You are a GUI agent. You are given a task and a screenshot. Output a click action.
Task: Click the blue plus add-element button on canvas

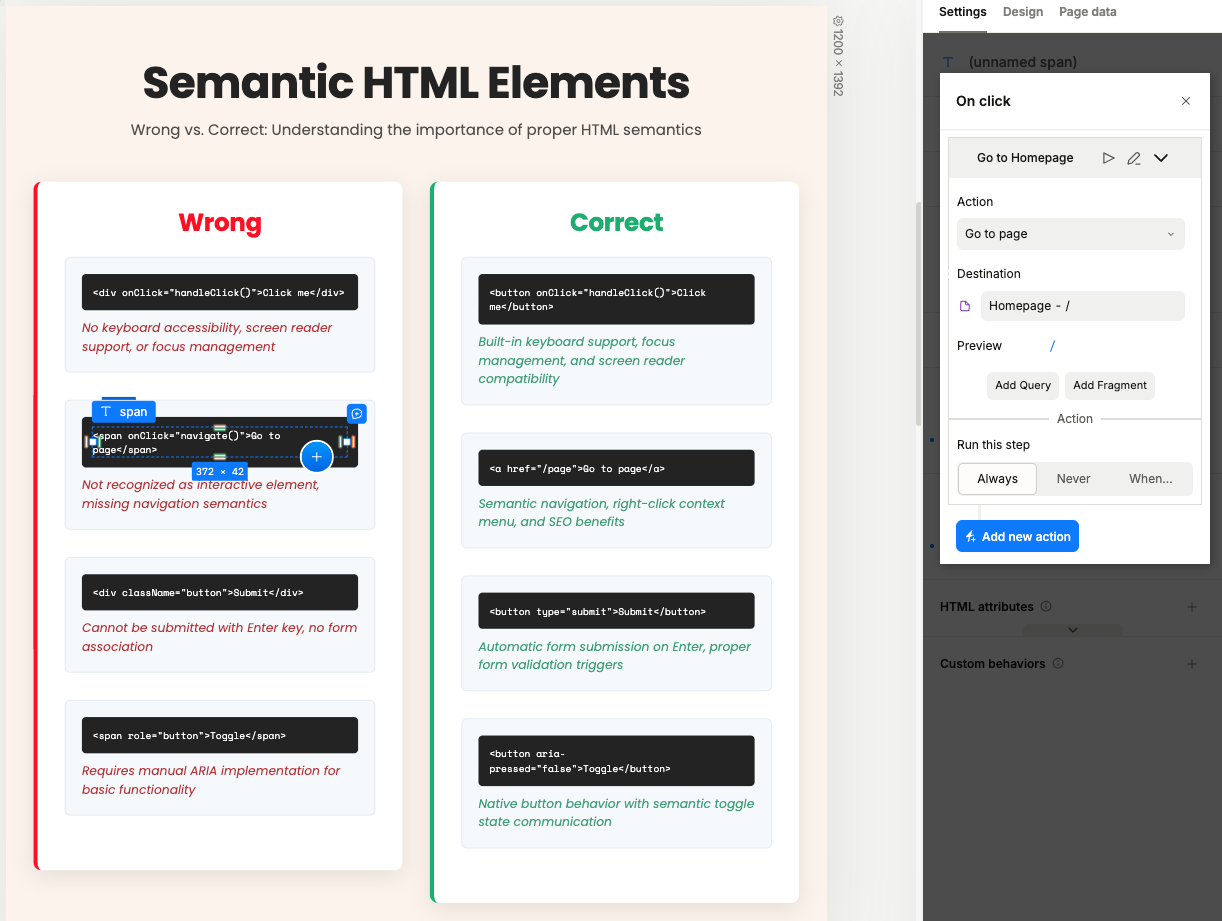pos(317,456)
